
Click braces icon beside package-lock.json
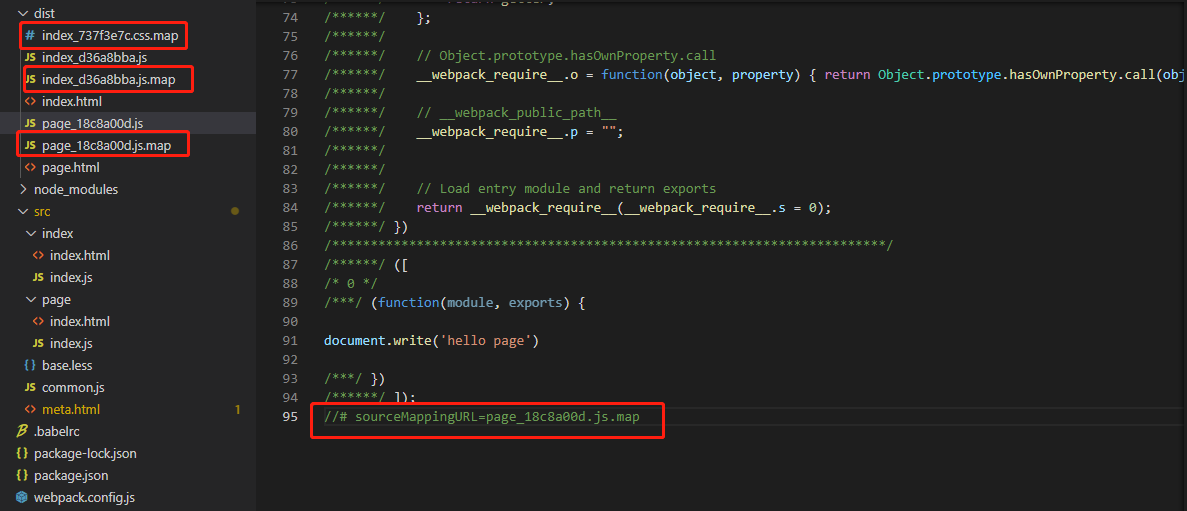[x=21, y=453]
